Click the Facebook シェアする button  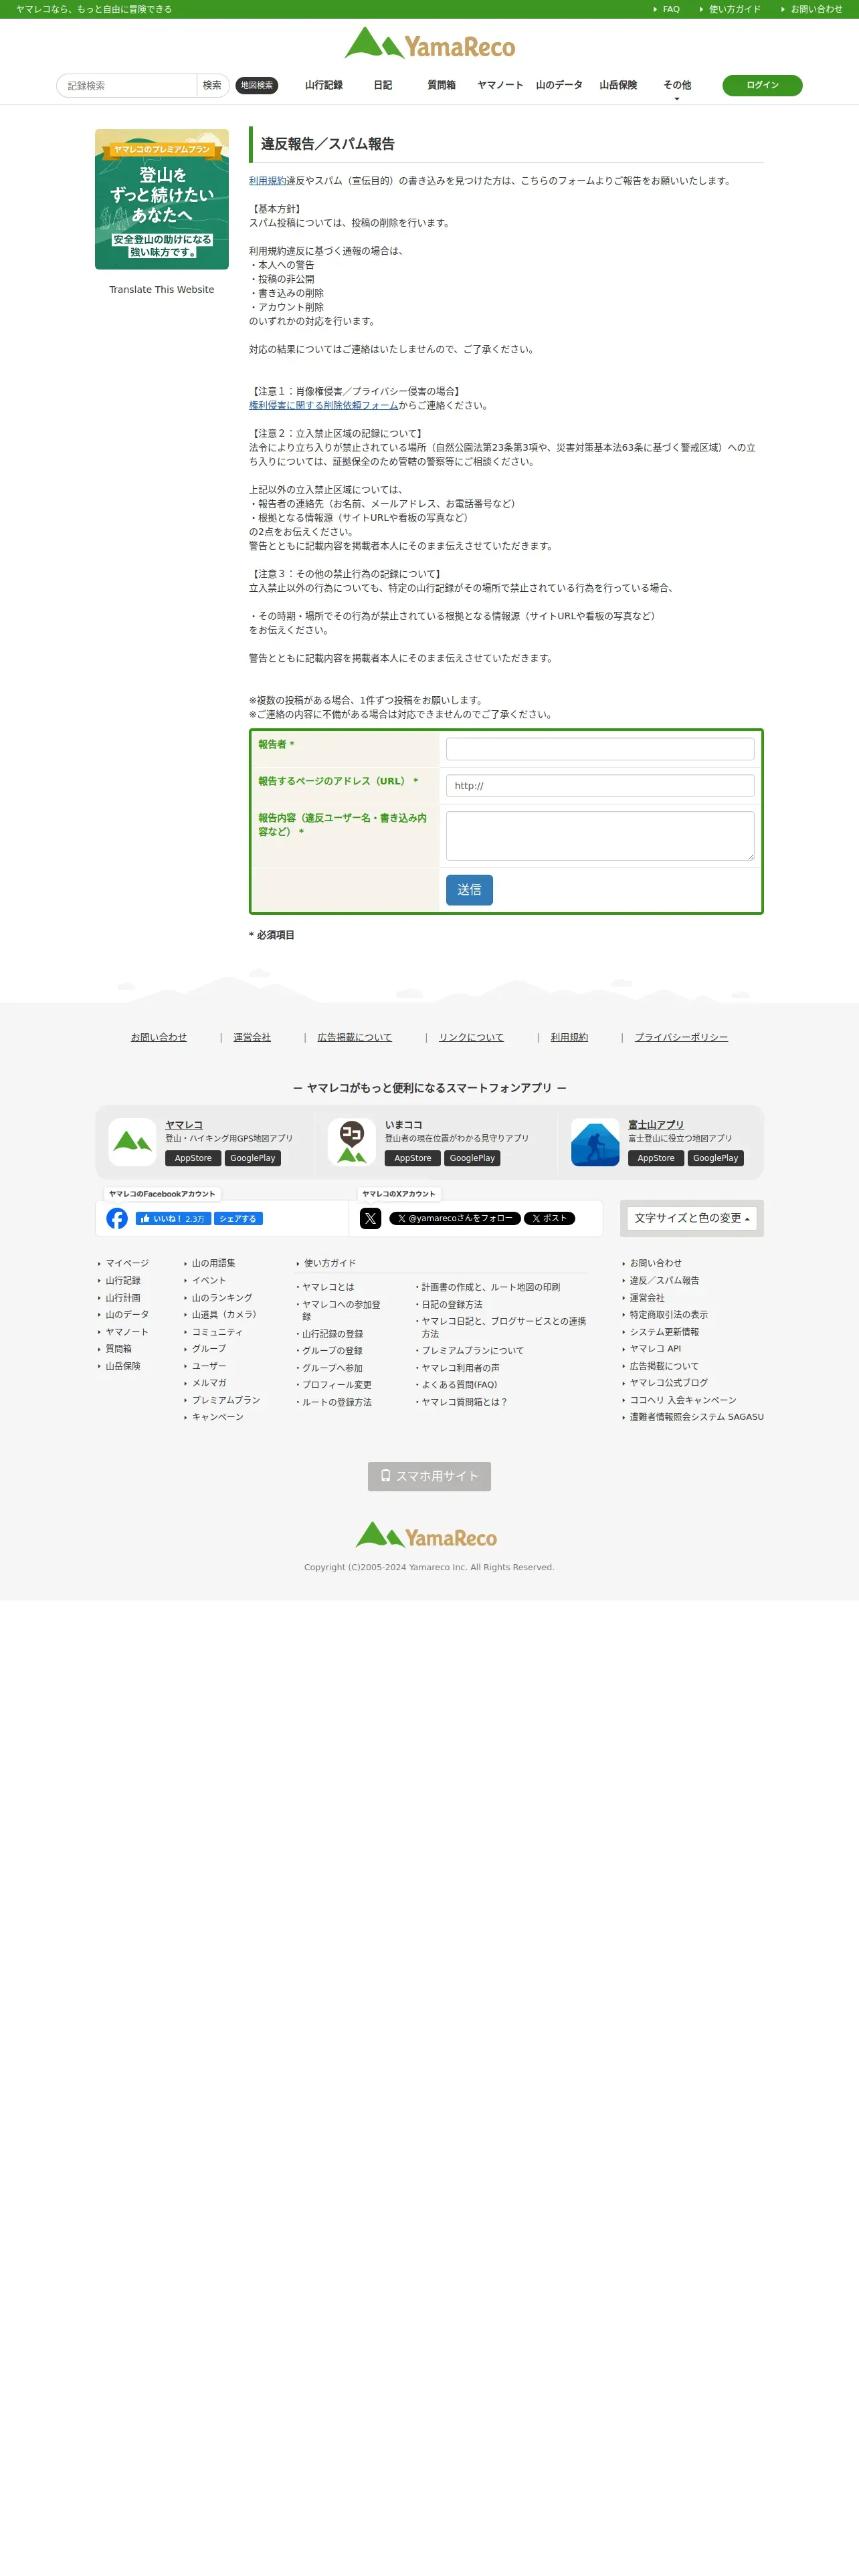point(238,1218)
